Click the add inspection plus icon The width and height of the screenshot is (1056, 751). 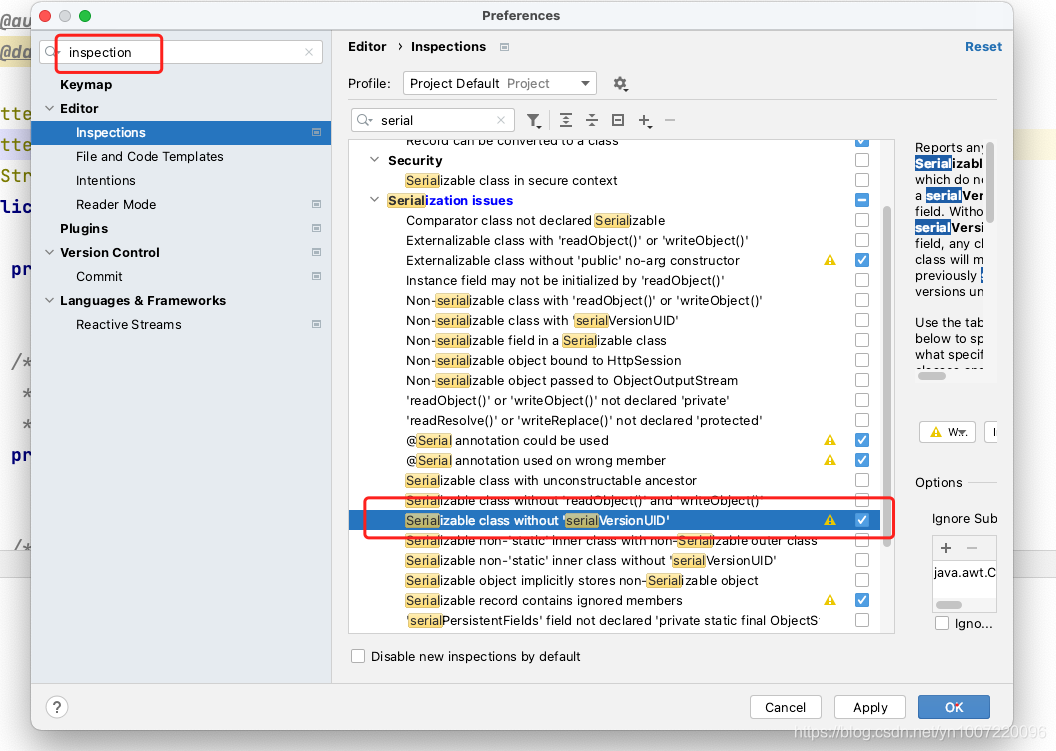(x=645, y=121)
